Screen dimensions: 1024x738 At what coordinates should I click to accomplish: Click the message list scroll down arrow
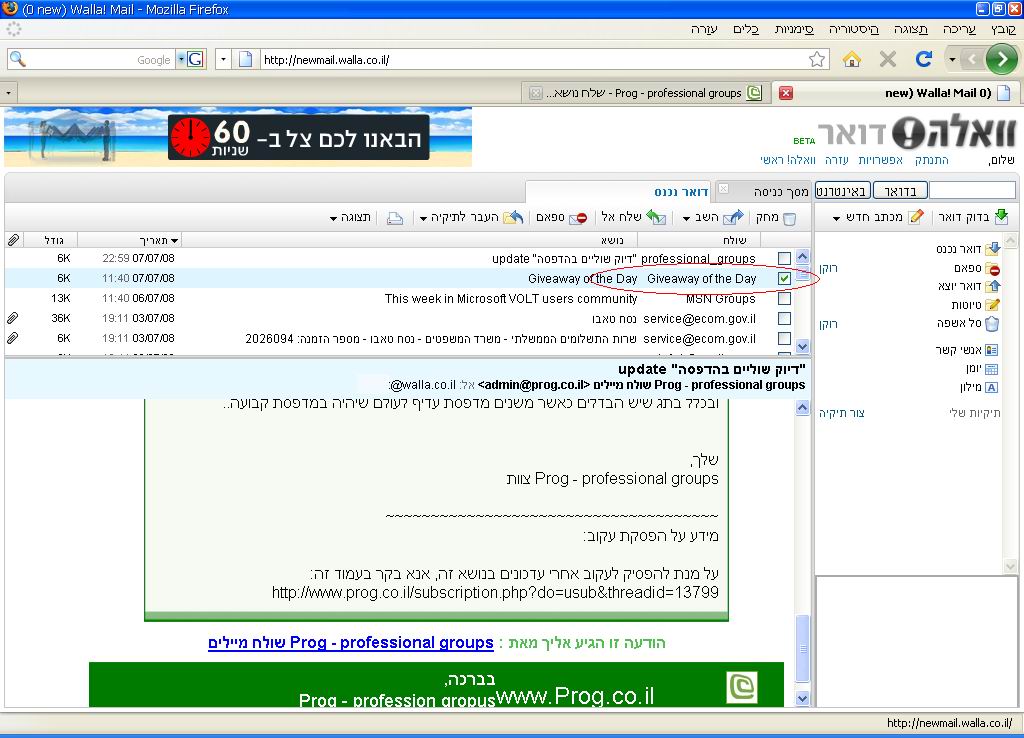tap(803, 346)
